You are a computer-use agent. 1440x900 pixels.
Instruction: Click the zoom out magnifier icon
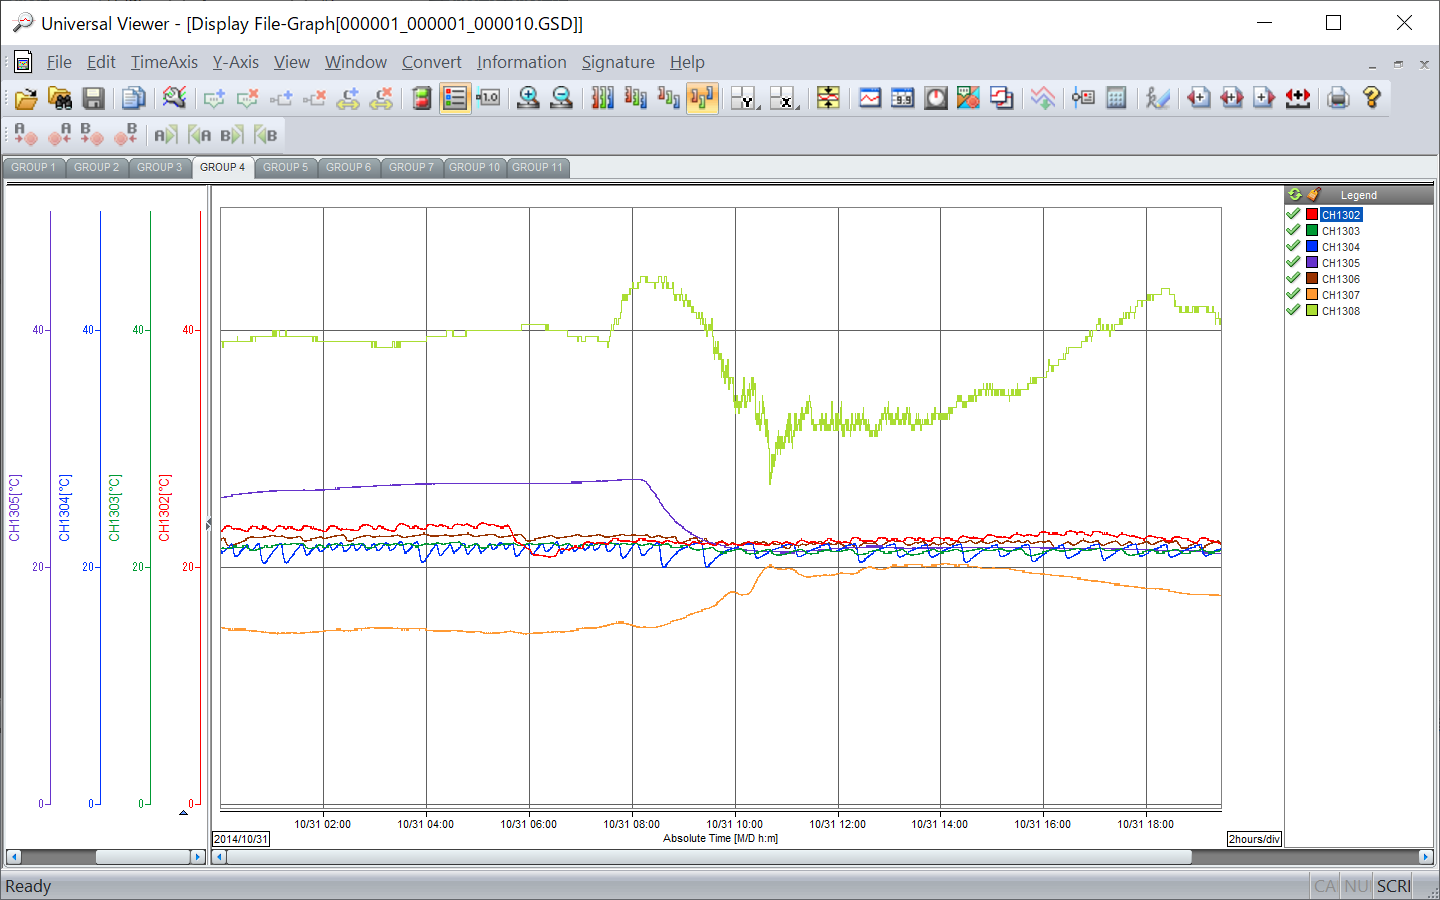(x=562, y=98)
